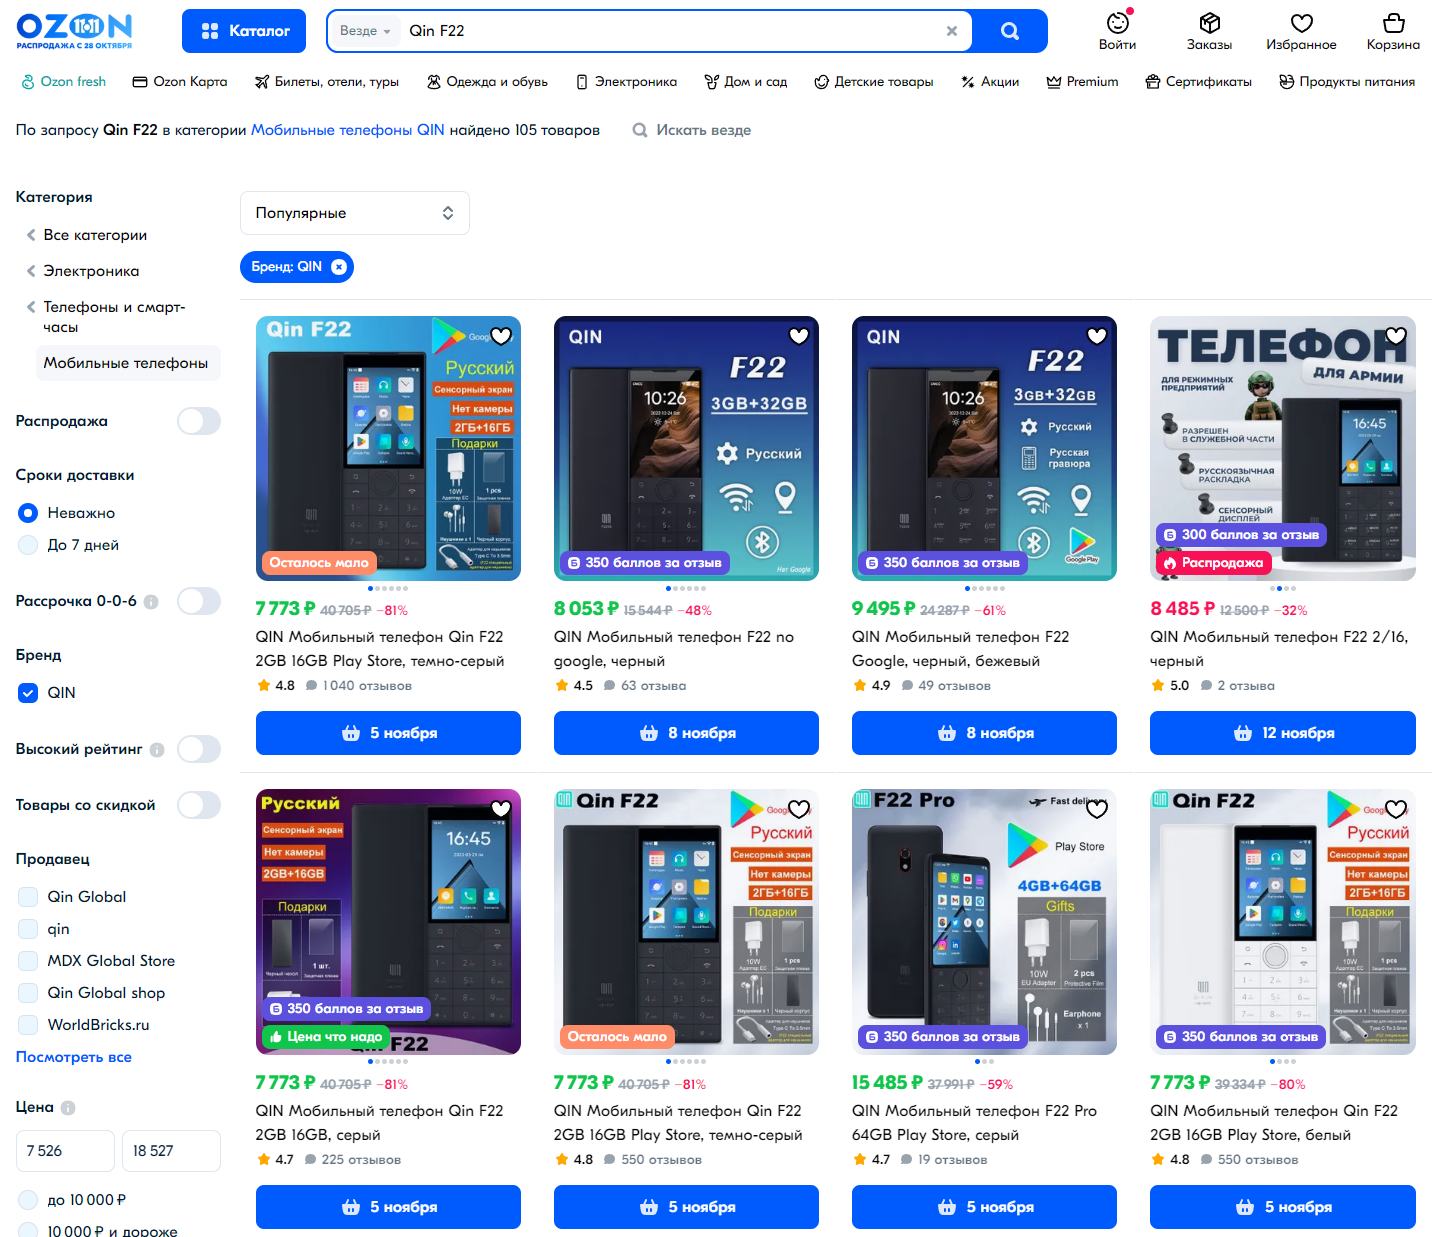Click Искать везде search everywhere link
Image resolution: width=1442 pixels, height=1237 pixels.
(692, 130)
